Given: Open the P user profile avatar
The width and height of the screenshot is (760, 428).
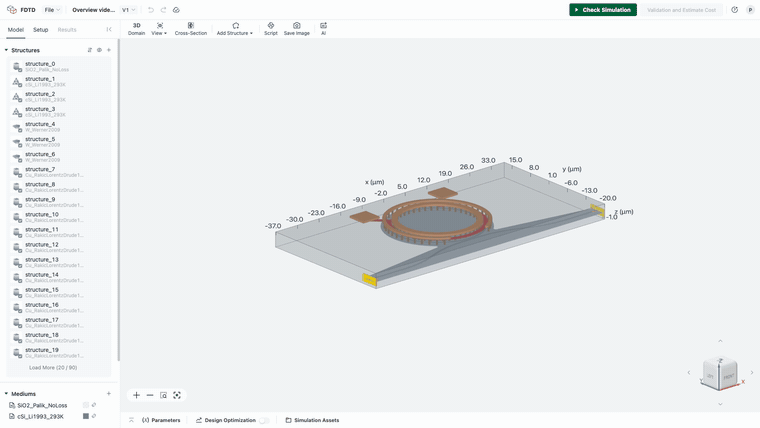Looking at the screenshot, I should [750, 10].
